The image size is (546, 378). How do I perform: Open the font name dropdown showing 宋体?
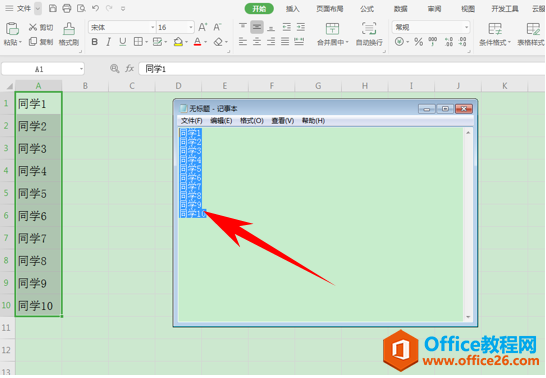[122, 27]
